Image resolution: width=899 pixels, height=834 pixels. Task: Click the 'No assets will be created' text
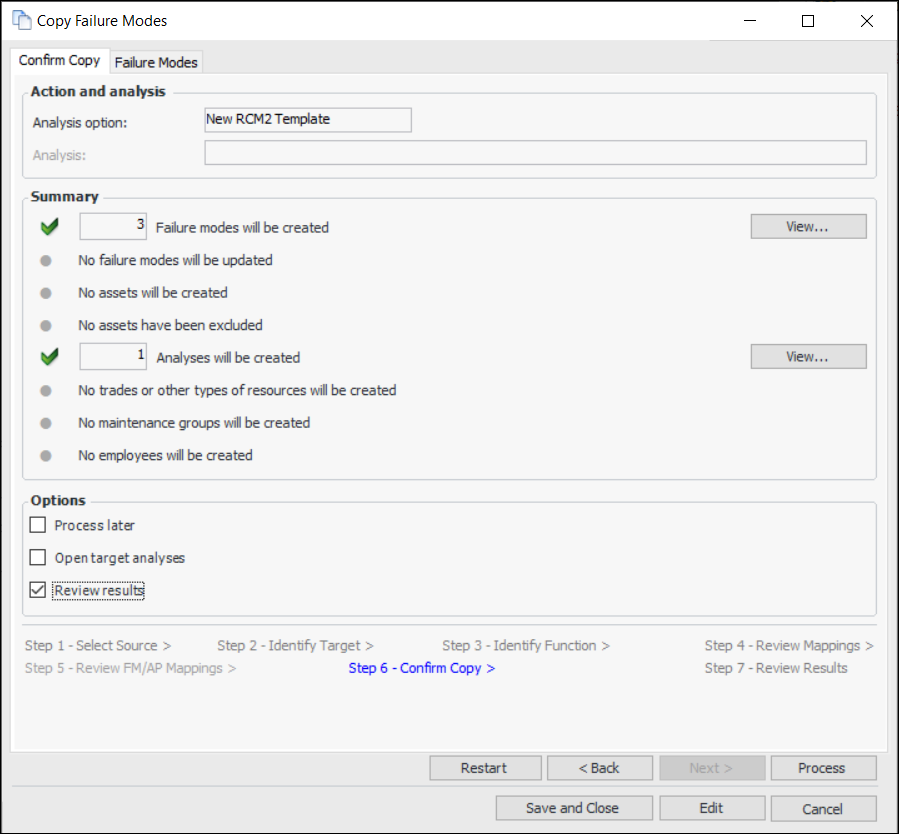(153, 292)
